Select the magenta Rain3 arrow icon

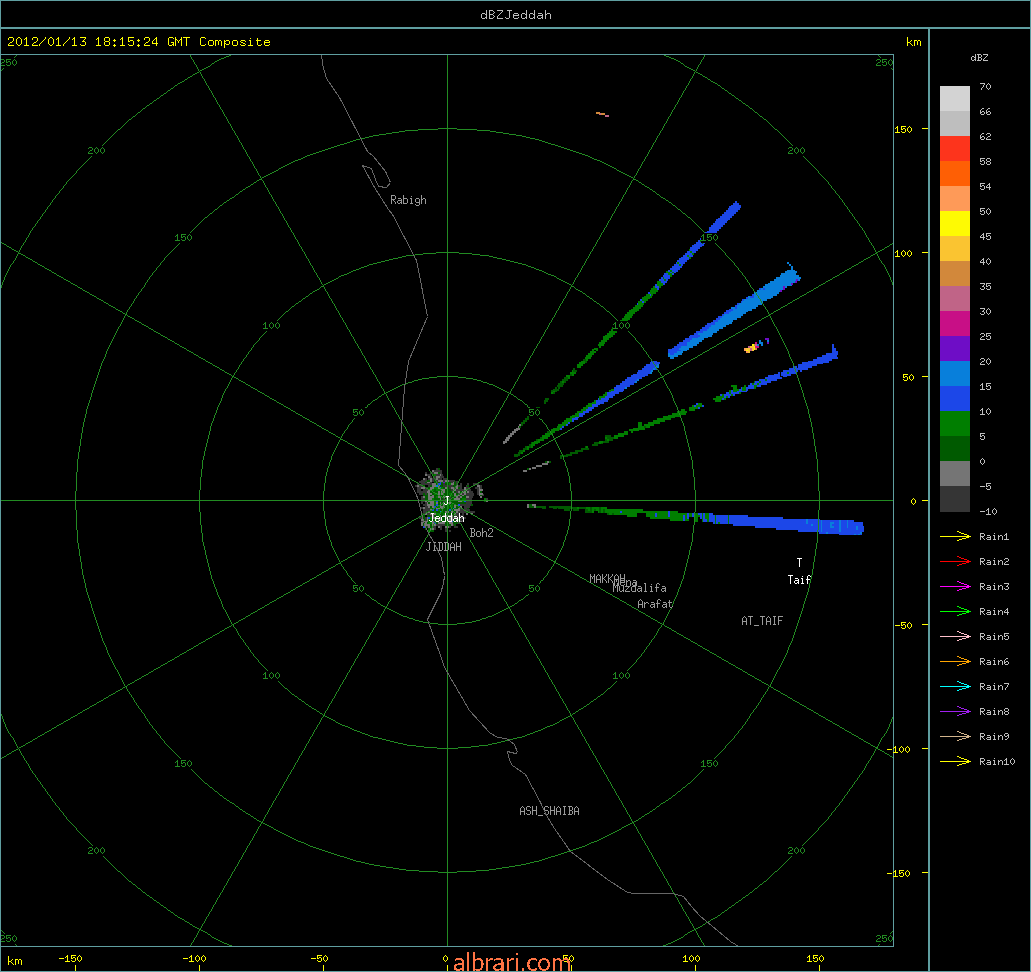955,587
